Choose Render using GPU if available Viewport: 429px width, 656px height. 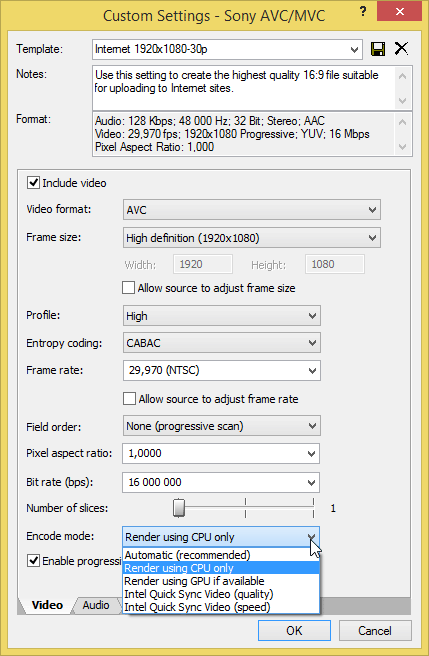[x=221, y=581]
